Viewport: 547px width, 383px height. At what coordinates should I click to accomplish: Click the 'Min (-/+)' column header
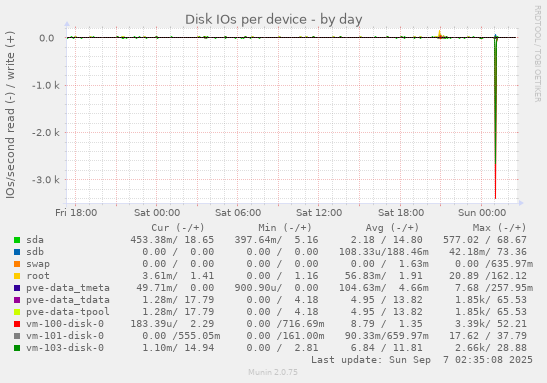click(285, 228)
